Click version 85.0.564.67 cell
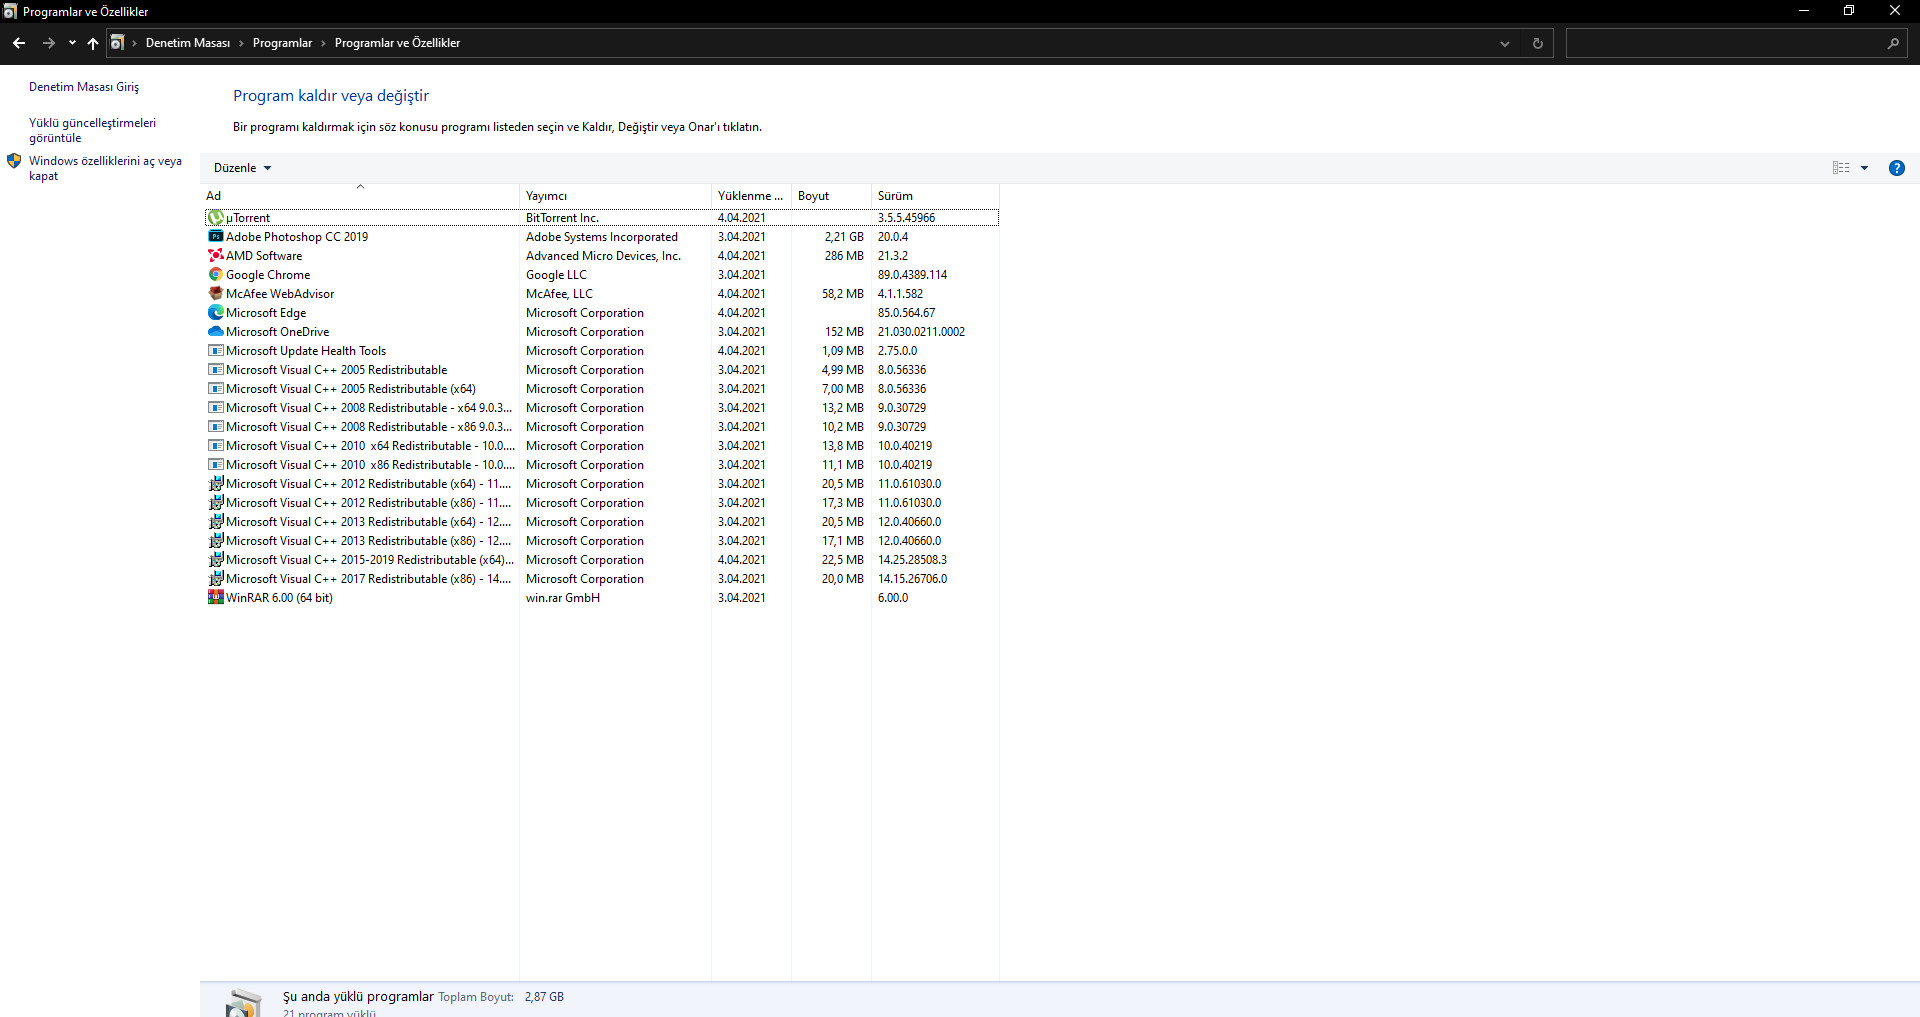 click(x=906, y=313)
